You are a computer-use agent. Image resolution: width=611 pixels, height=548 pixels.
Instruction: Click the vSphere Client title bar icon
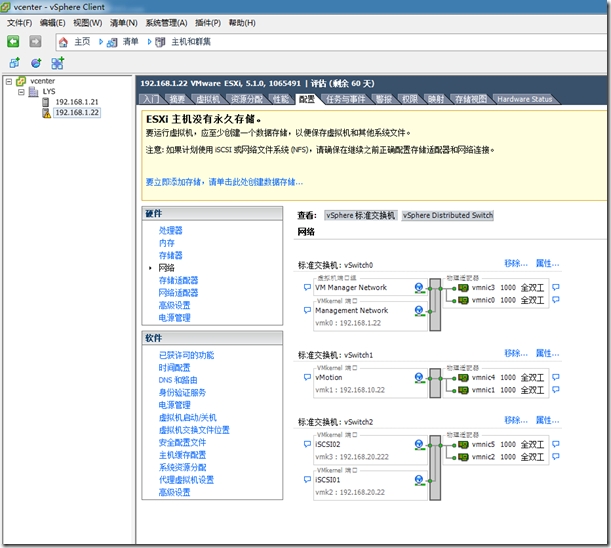pos(5,7)
